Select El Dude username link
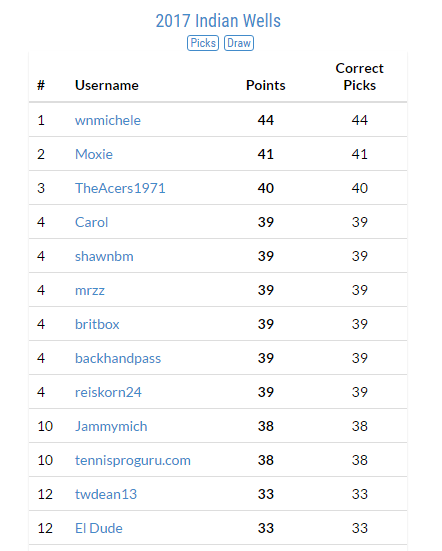The width and height of the screenshot is (442, 551). click(x=99, y=529)
